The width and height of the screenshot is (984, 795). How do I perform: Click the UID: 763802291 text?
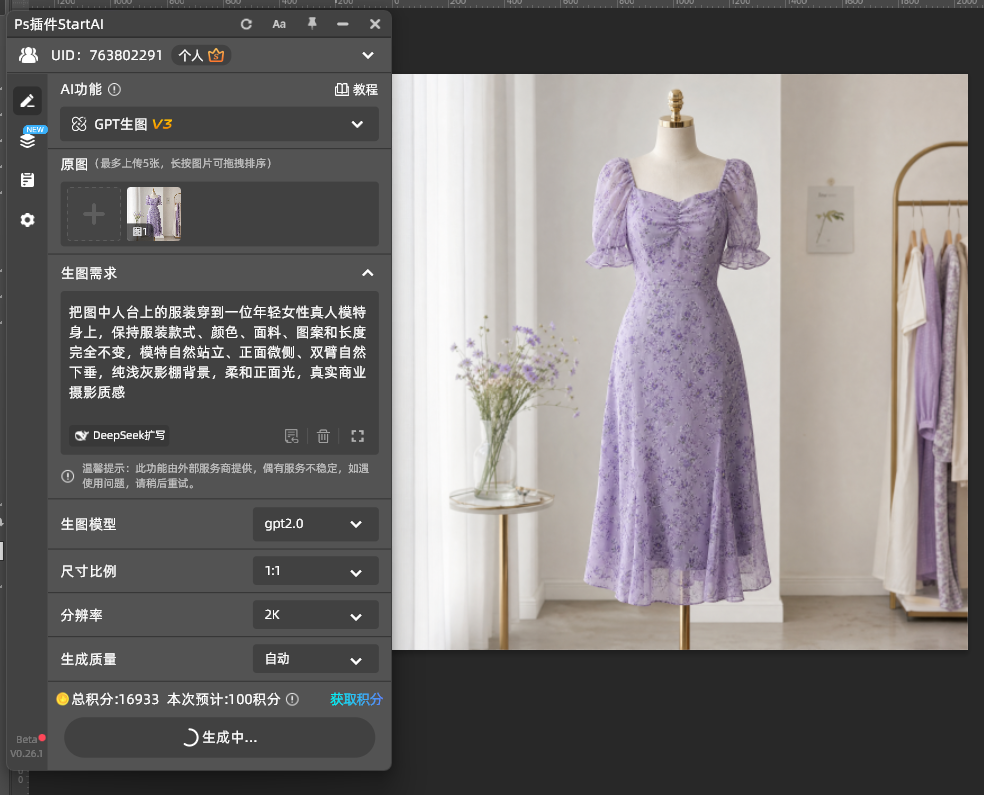coord(107,55)
